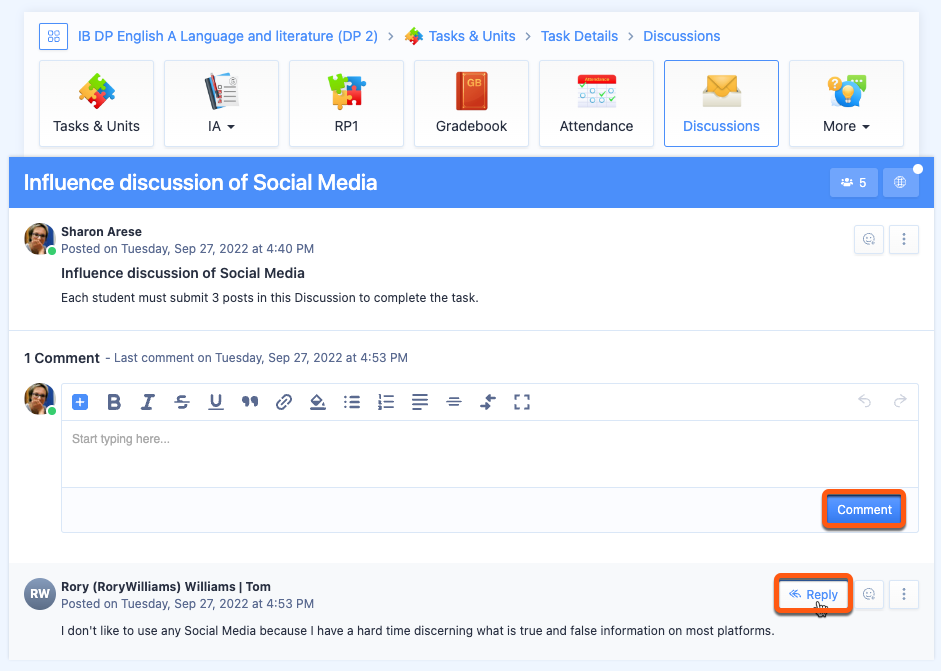Viewport: 941px width, 671px height.
Task: Submit with the Comment button
Action: (x=864, y=510)
